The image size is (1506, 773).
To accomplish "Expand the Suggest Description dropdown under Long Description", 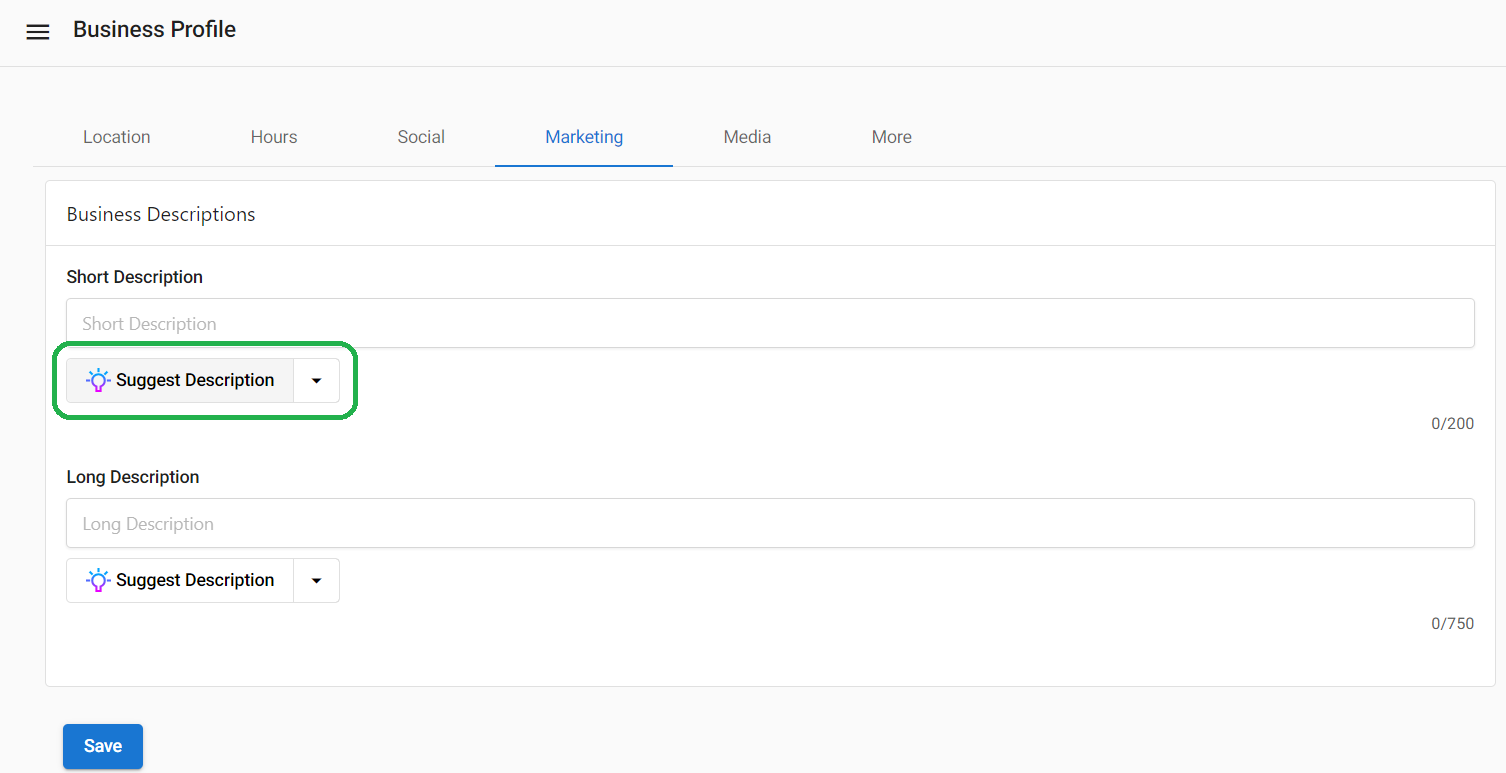I will 316,580.
